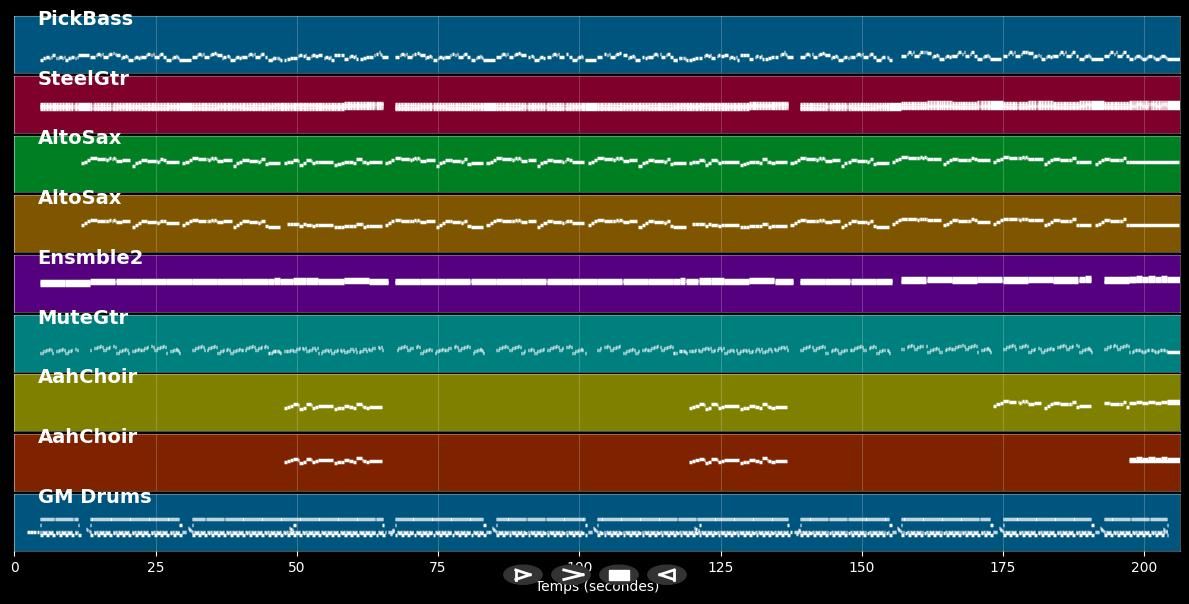Image resolution: width=1189 pixels, height=604 pixels.
Task: Select the Ensmble2 track label
Action: [90, 258]
